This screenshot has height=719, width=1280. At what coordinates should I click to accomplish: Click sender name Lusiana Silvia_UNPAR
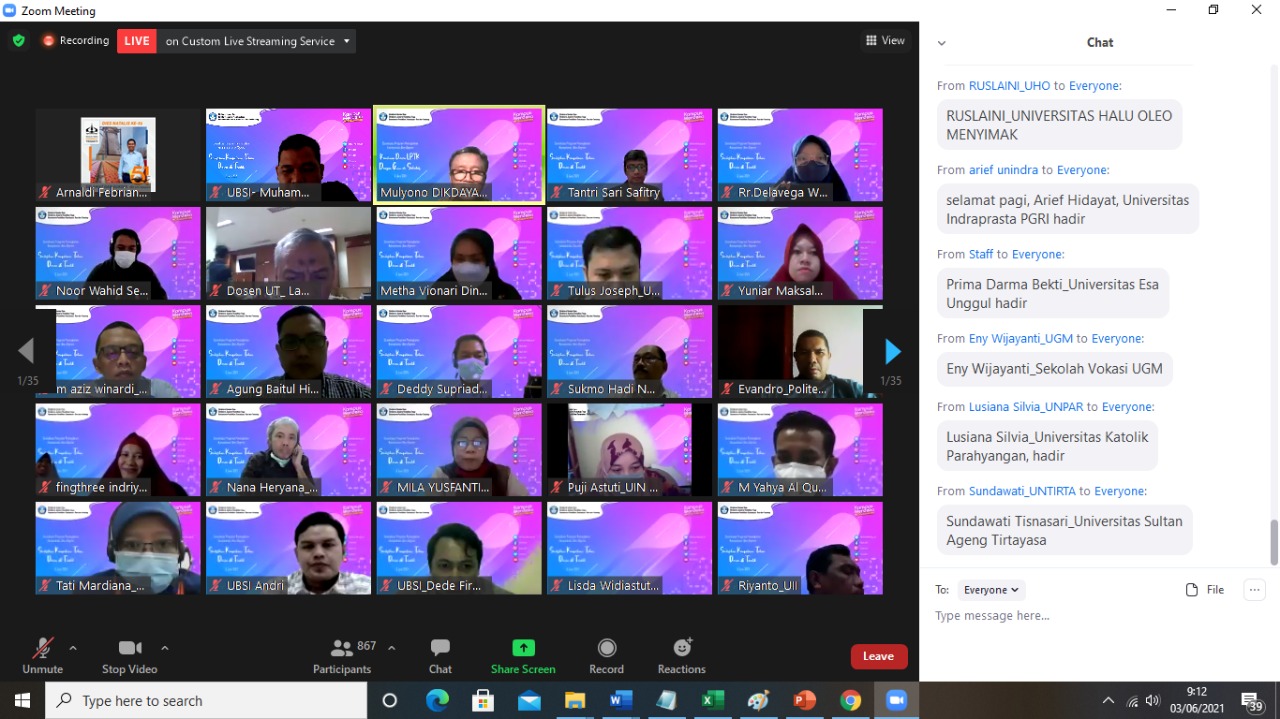[1026, 407]
